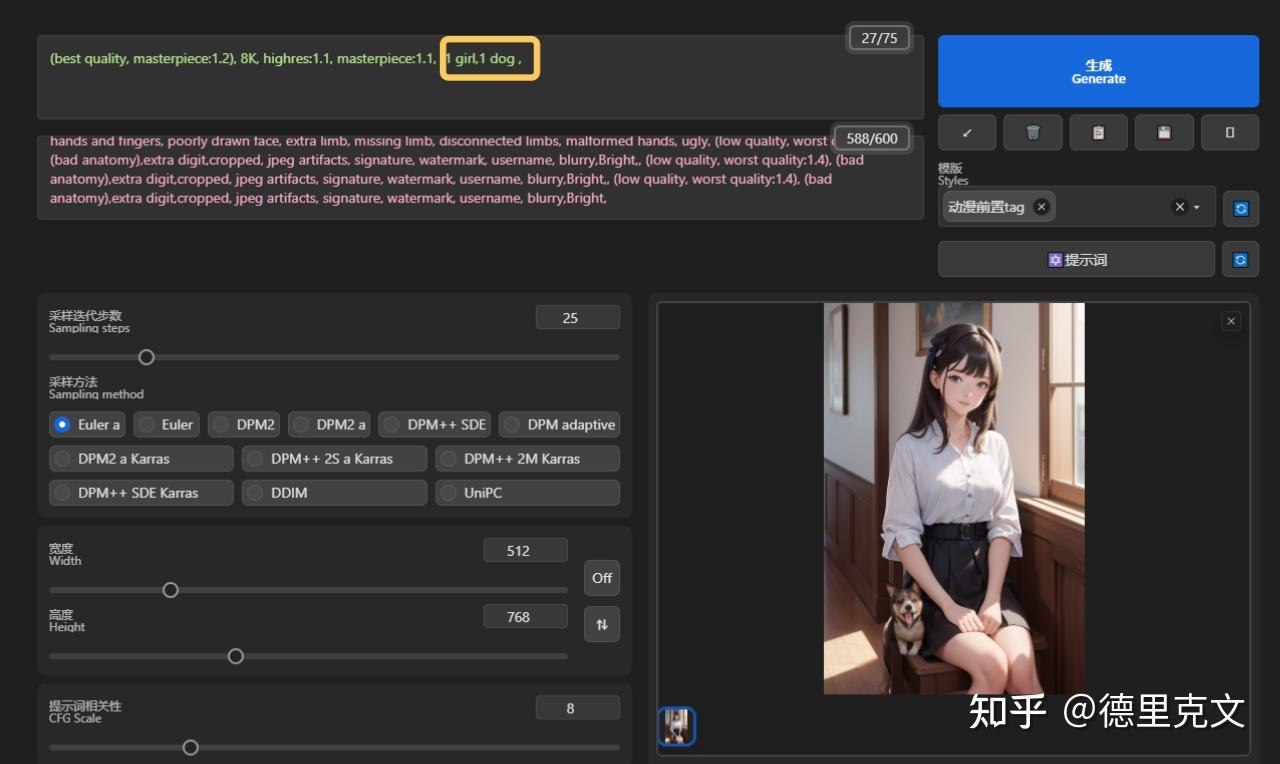The image size is (1280, 764).
Task: Open the 提示词 prompt helper
Action: tap(1076, 259)
